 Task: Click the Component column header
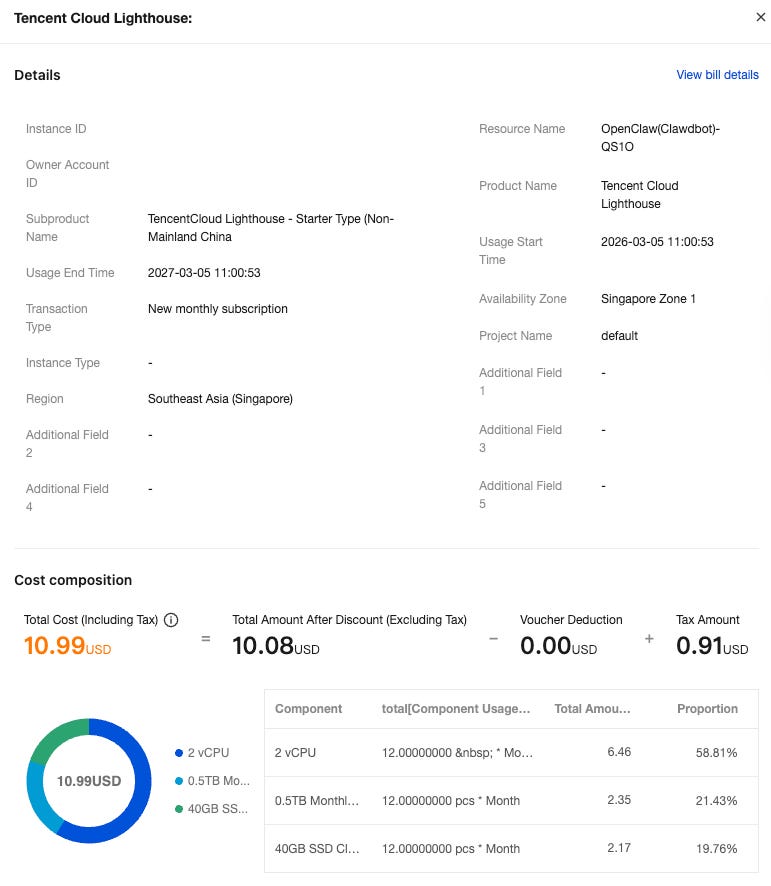click(x=309, y=709)
